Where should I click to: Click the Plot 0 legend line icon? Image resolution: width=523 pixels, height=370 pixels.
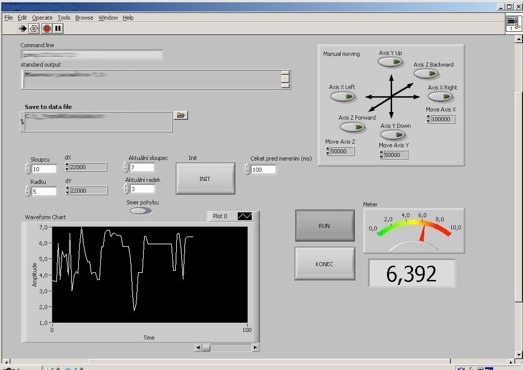[x=245, y=216]
